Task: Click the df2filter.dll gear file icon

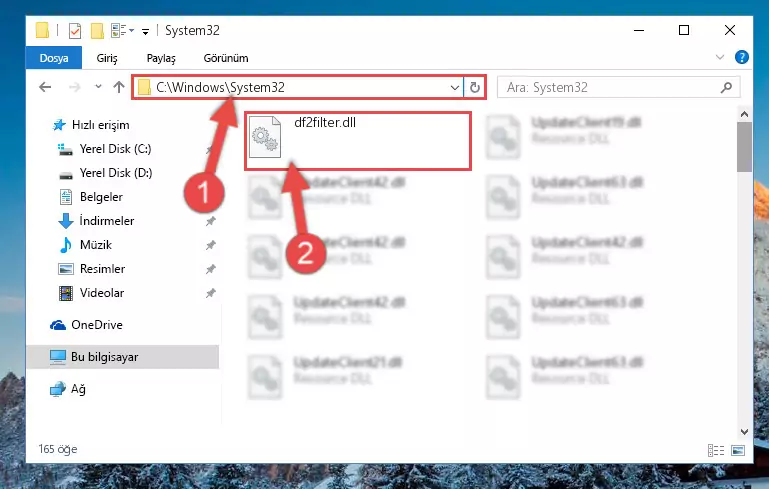Action: point(265,137)
